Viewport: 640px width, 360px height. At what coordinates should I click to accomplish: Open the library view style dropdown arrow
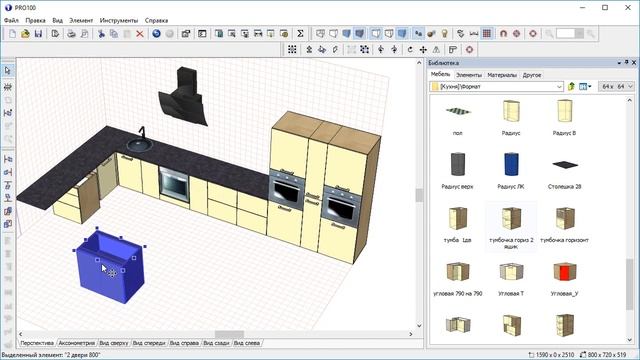tap(590, 87)
